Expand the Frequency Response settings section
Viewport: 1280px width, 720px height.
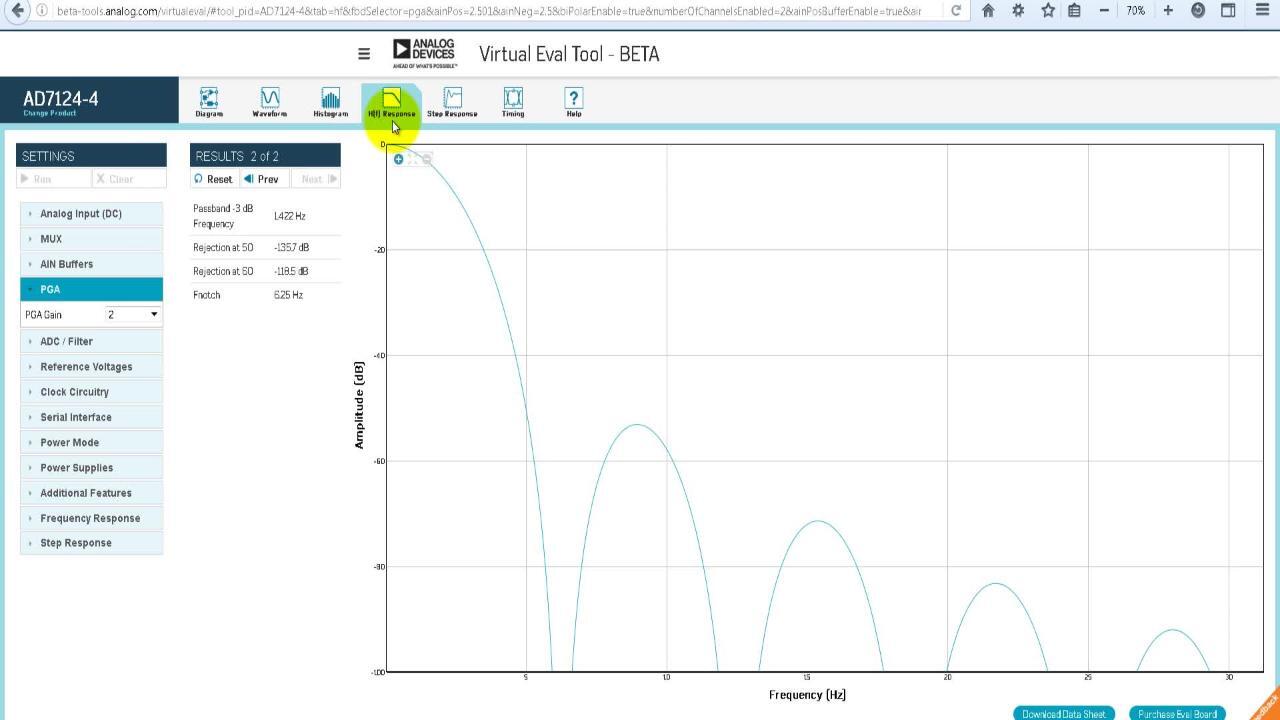[x=91, y=518]
